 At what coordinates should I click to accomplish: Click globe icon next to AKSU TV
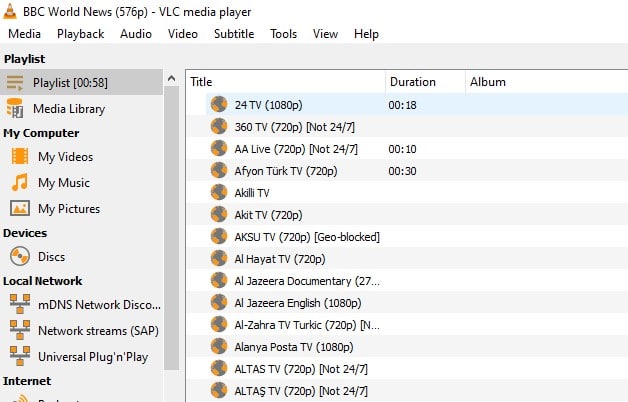point(219,237)
